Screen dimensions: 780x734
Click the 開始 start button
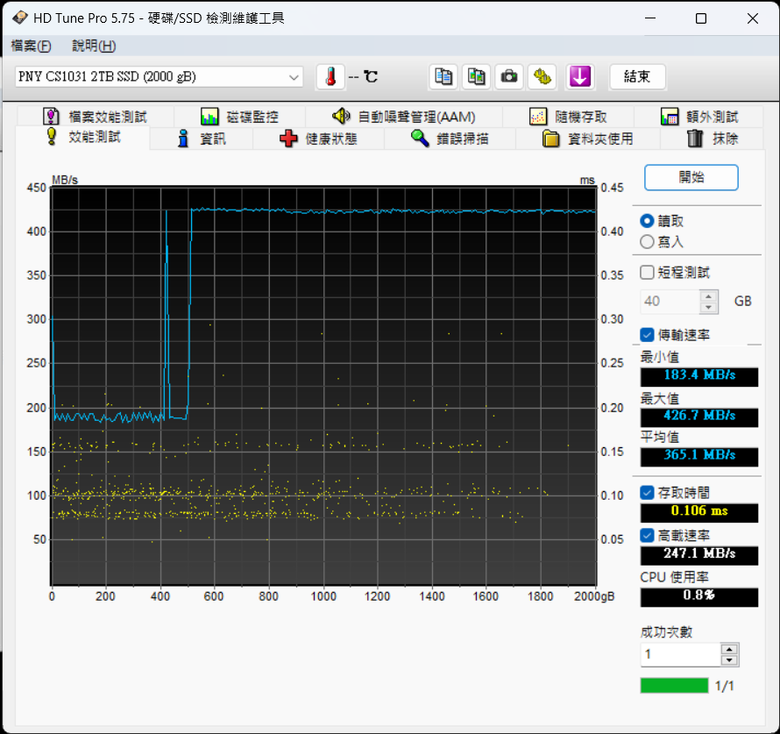[691, 178]
